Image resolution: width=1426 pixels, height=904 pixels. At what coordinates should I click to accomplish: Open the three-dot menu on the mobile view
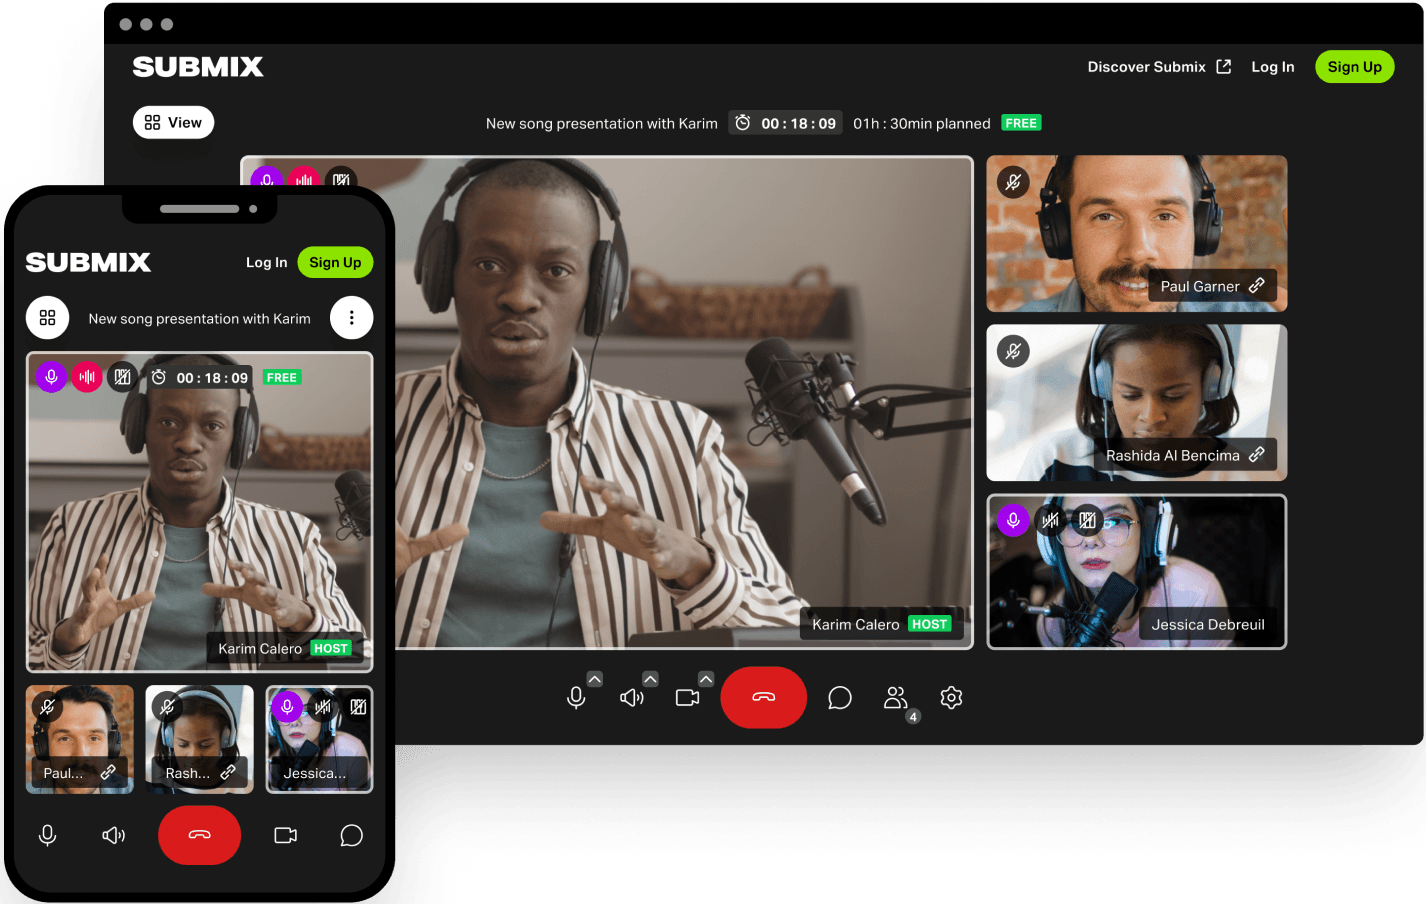(x=351, y=317)
